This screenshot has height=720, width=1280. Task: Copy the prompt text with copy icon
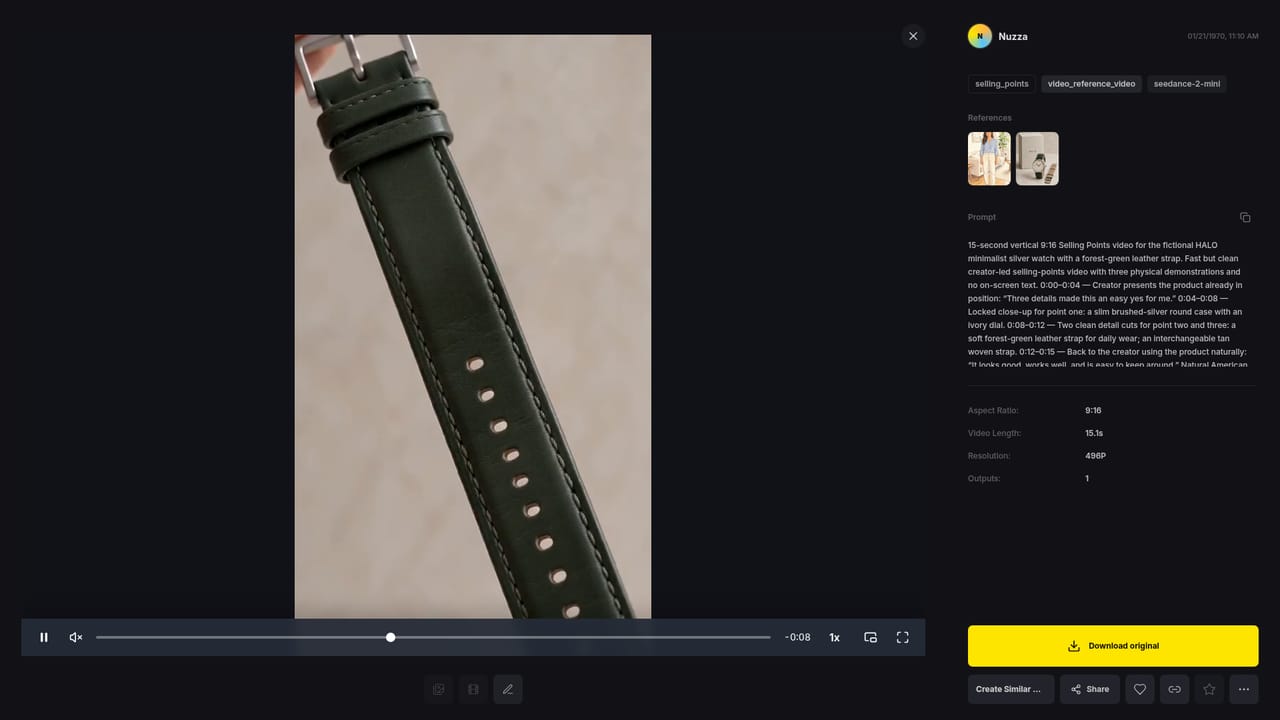tap(1245, 217)
